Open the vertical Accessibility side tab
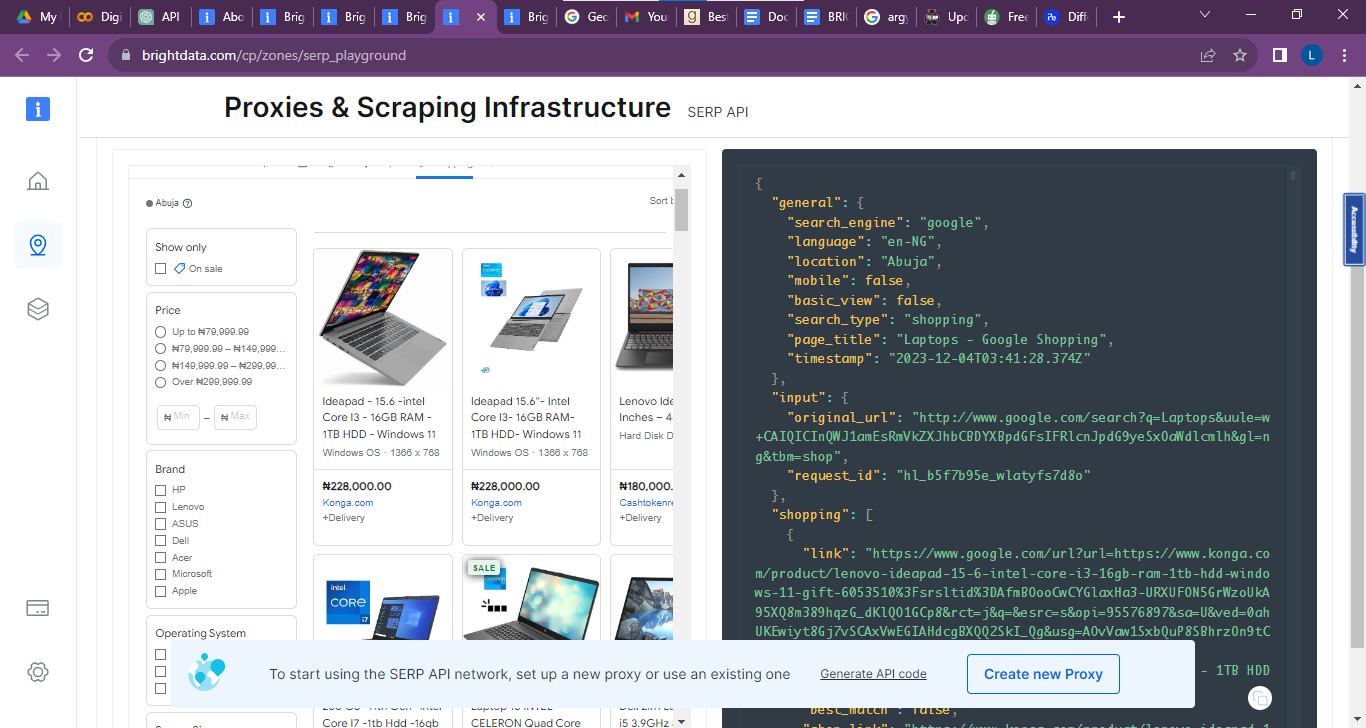 [1354, 229]
